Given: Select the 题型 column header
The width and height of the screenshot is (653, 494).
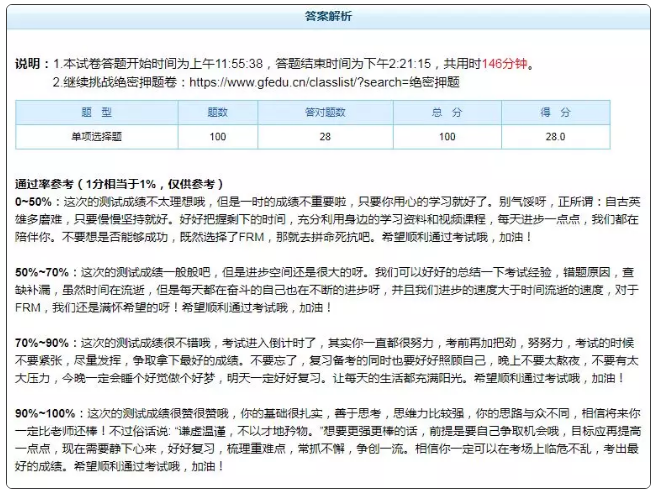Looking at the screenshot, I should click(97, 112).
